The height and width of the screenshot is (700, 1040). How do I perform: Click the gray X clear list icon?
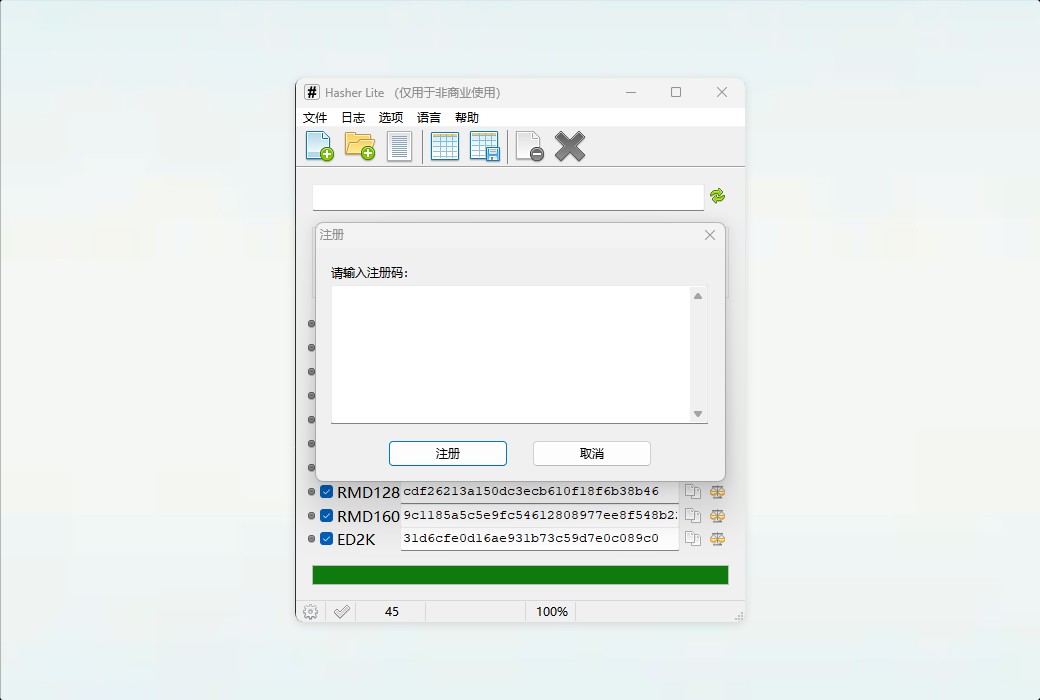568,145
